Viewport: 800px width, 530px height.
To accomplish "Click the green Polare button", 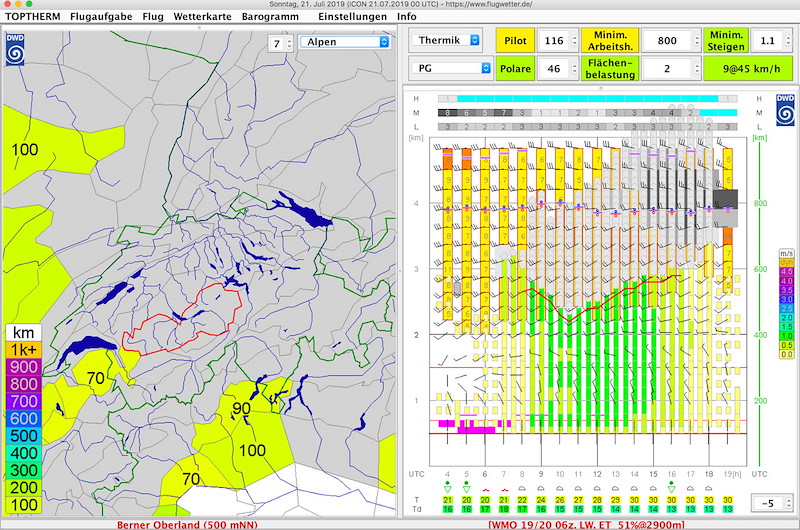I will click(x=515, y=68).
